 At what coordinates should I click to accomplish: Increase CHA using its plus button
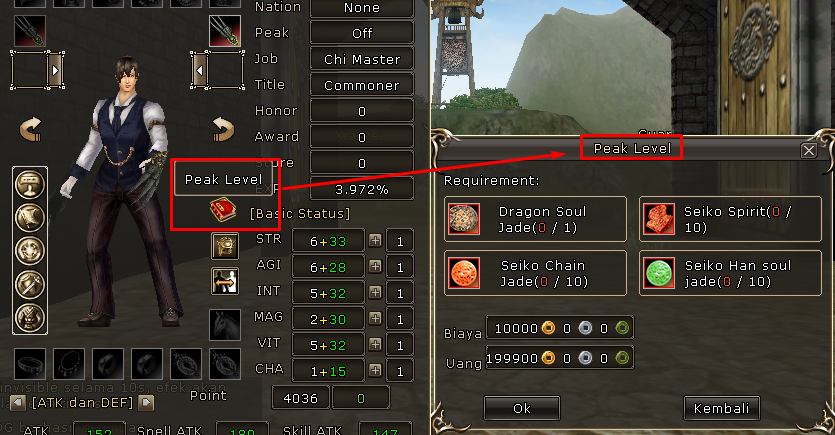click(375, 371)
